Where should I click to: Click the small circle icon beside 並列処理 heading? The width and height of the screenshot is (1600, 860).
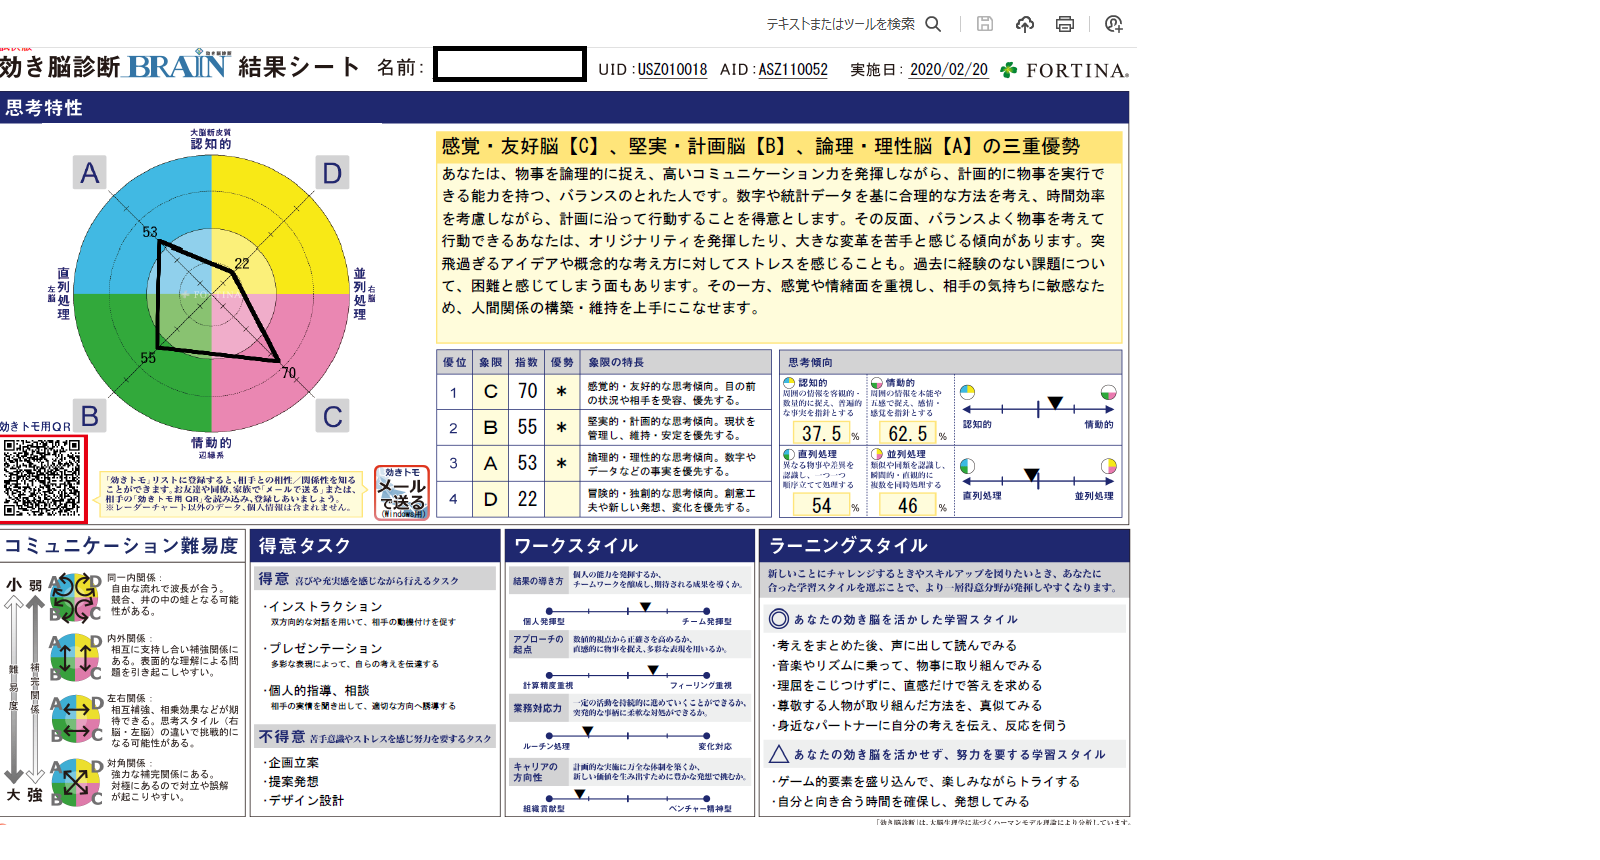coord(877,454)
